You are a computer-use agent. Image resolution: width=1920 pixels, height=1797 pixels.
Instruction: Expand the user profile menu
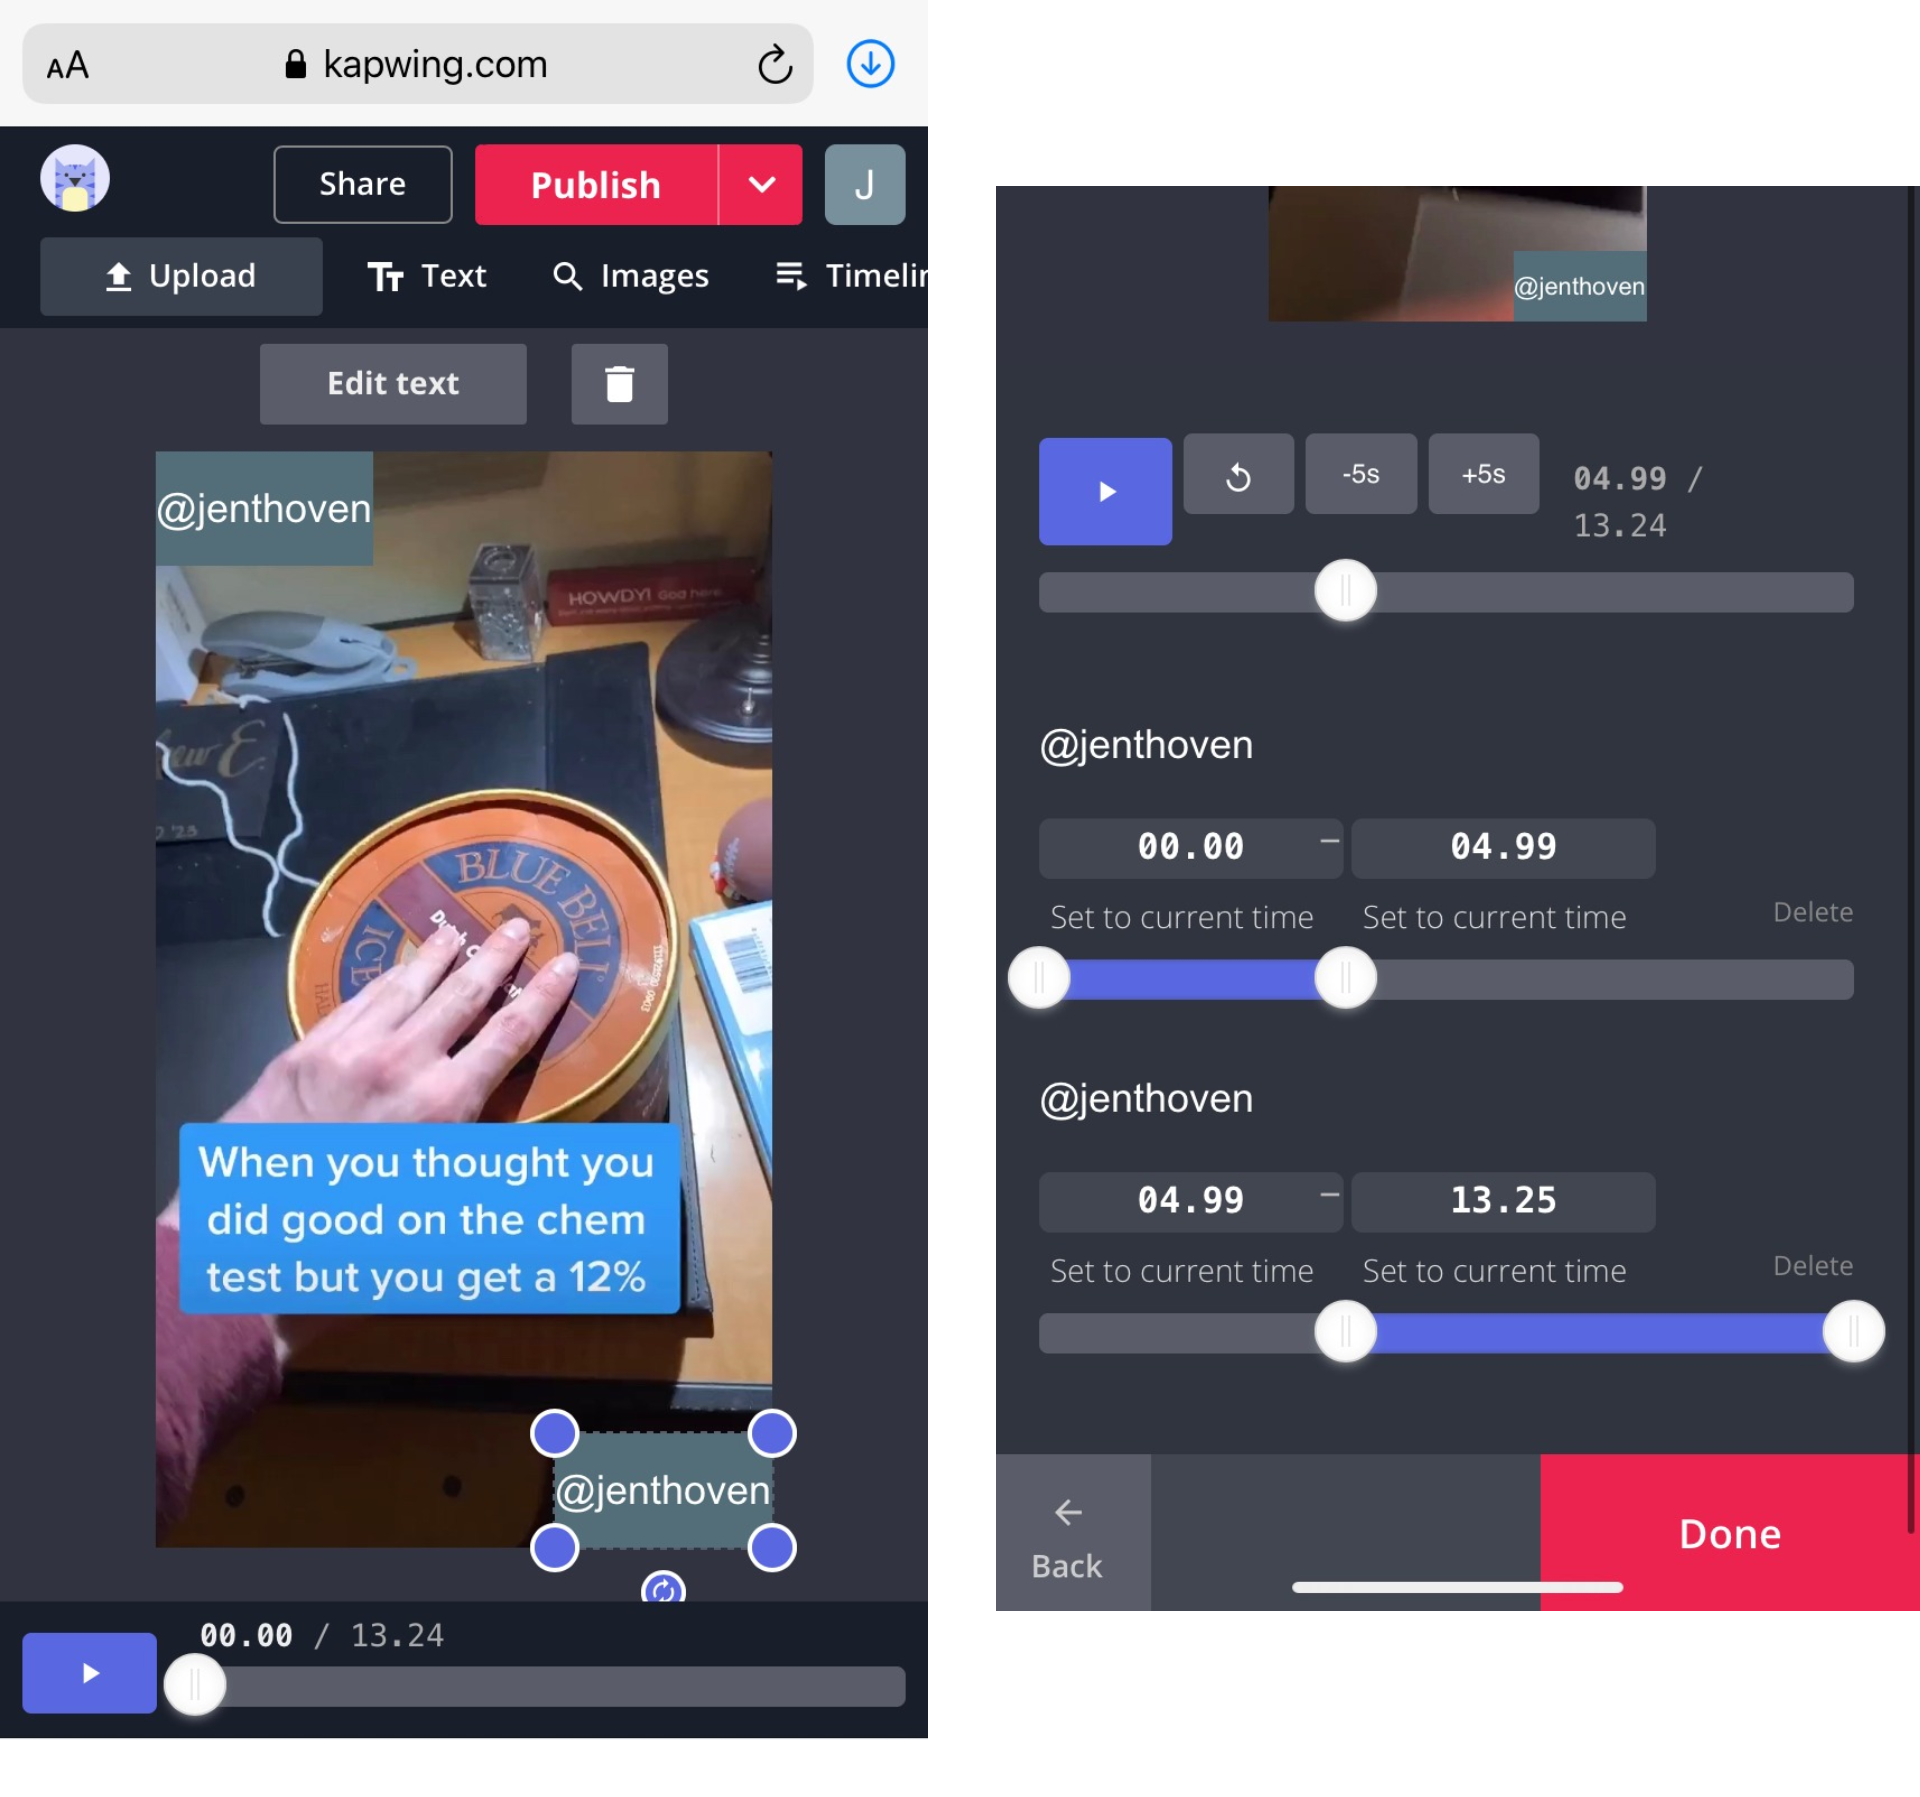pos(863,182)
